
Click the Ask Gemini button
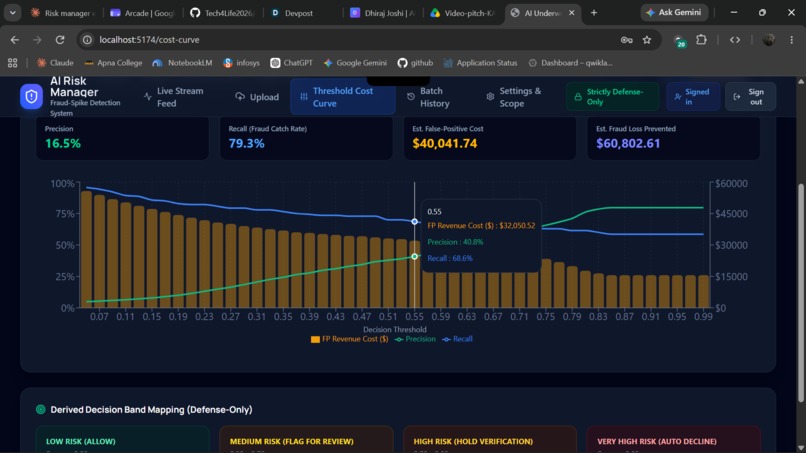(674, 12)
